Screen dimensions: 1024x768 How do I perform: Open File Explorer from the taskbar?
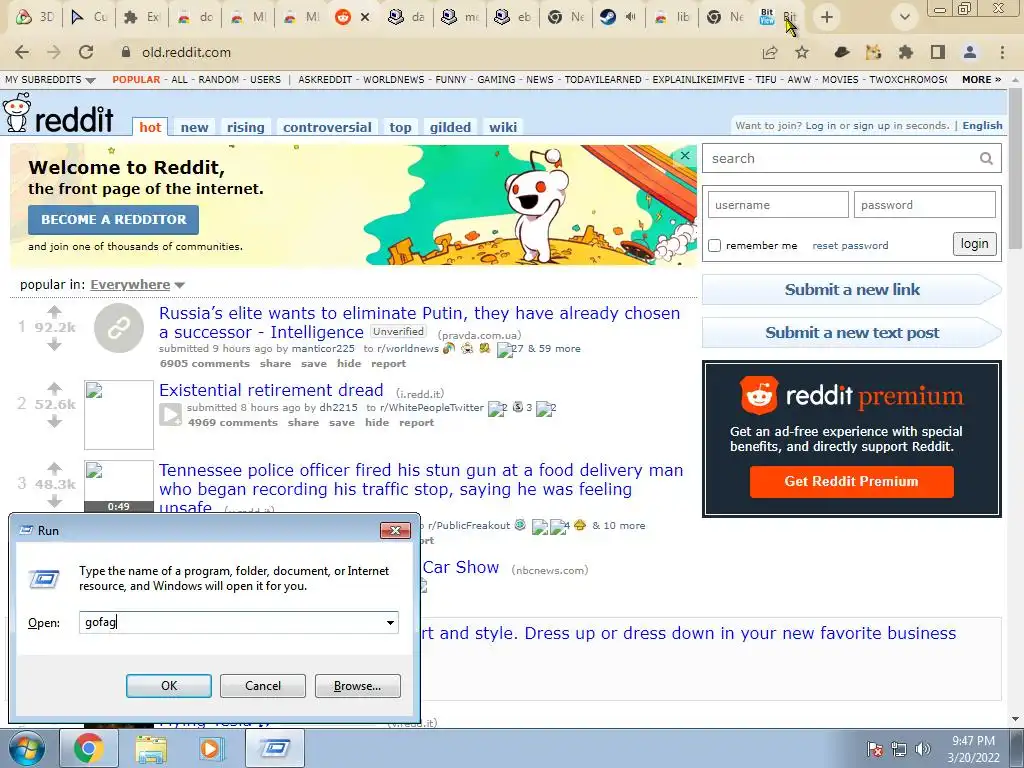click(151, 749)
